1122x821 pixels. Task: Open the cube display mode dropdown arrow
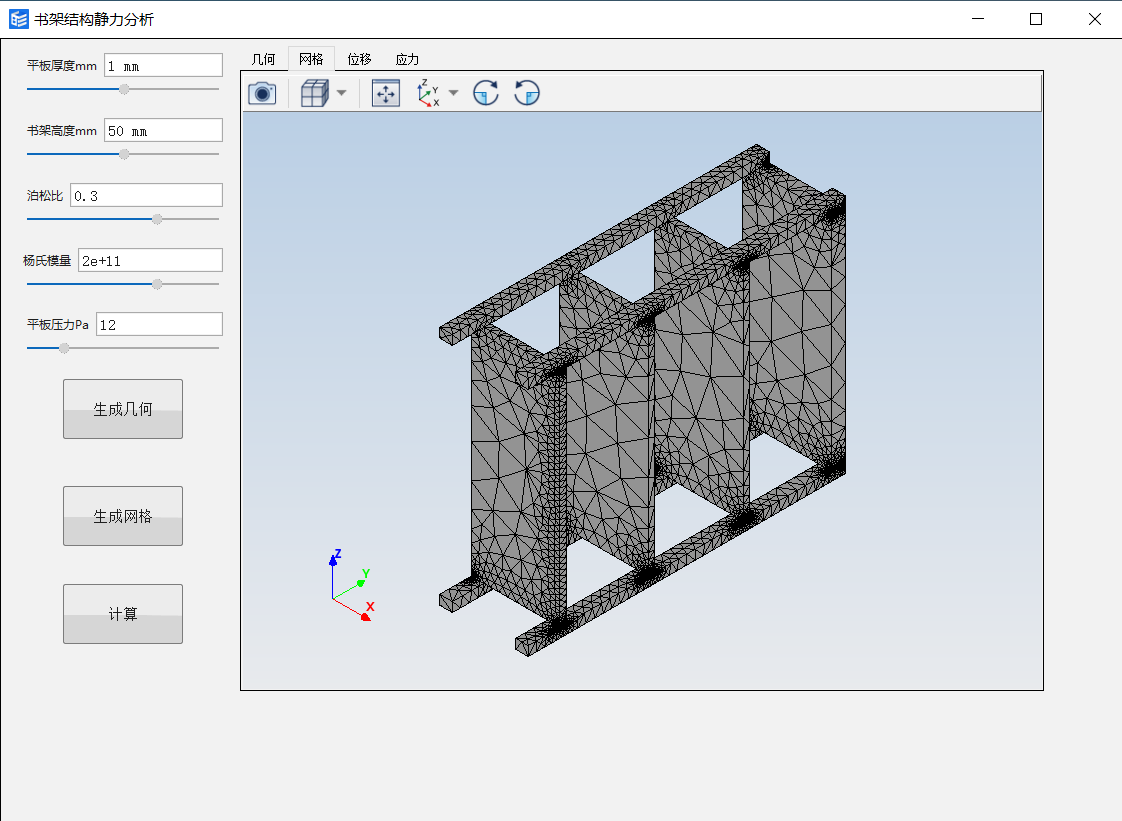[x=342, y=93]
